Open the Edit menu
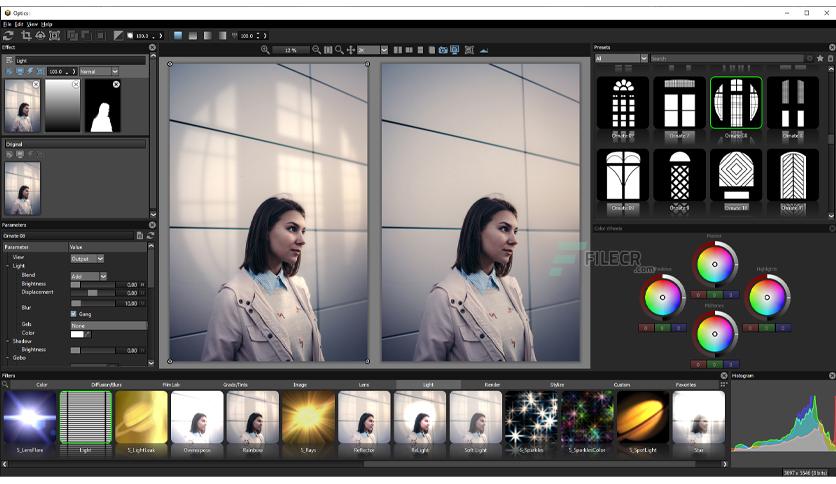The image size is (836, 484). 19,24
